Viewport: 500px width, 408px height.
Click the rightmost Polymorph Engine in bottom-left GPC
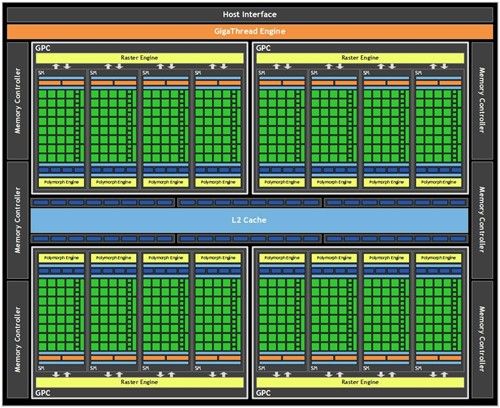218,258
